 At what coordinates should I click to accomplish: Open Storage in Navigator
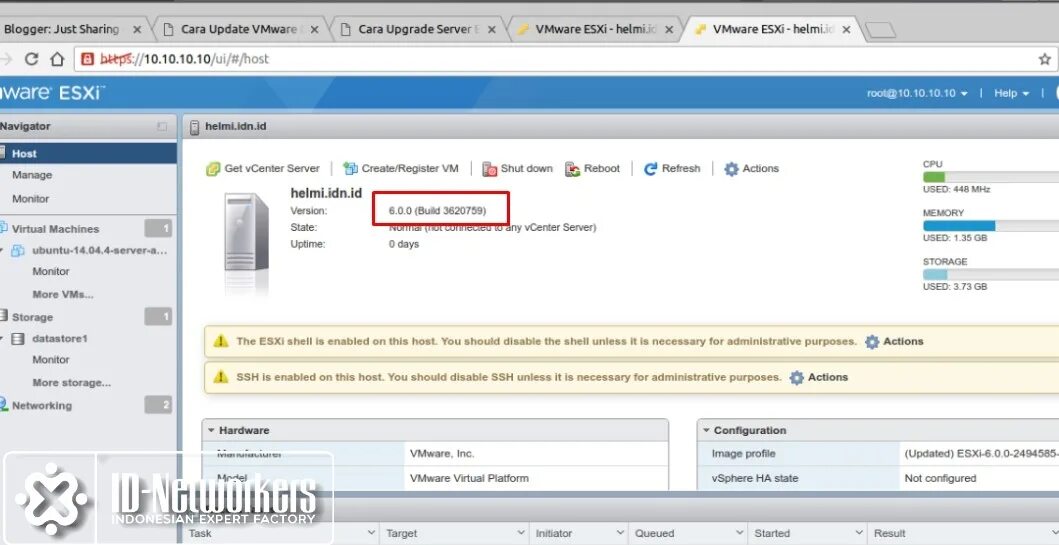click(32, 317)
